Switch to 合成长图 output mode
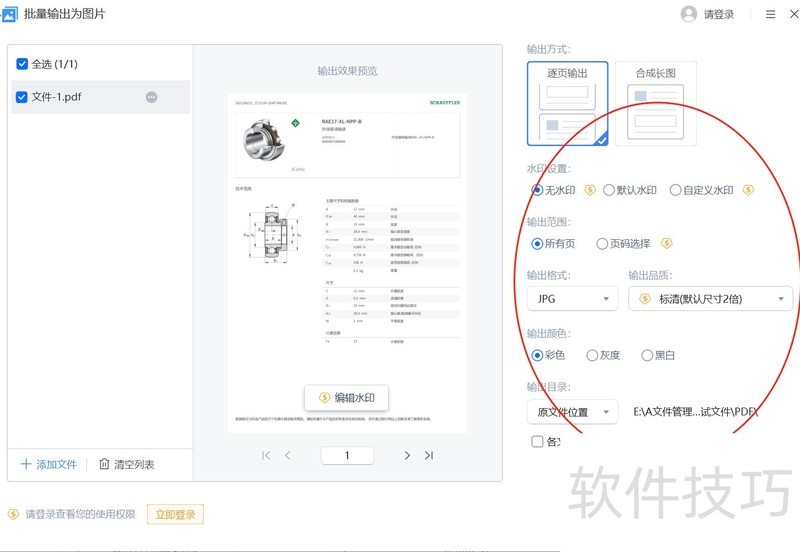Screen dimensions: 800x552 (656, 104)
